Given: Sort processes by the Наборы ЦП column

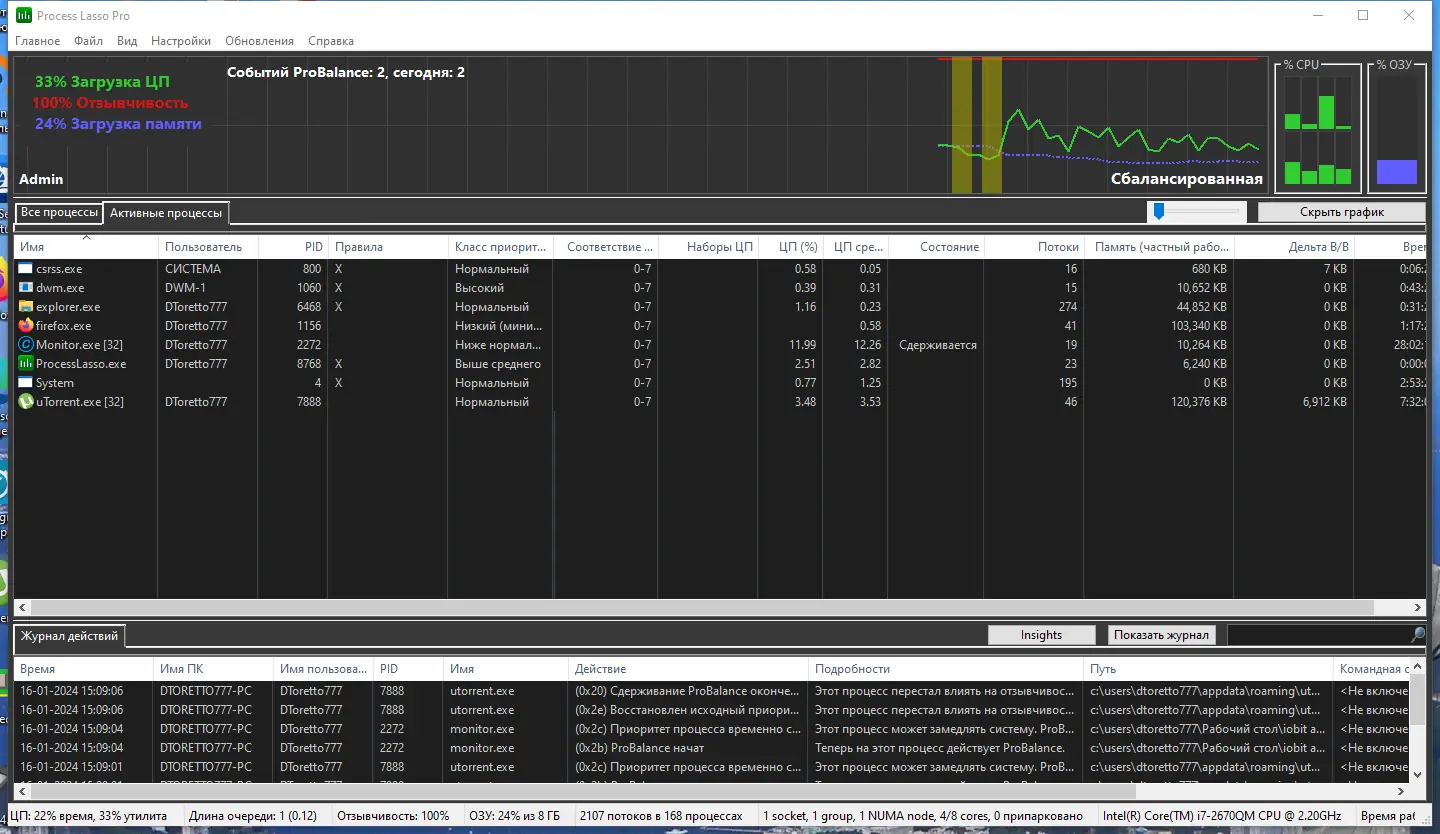Looking at the screenshot, I should [x=708, y=247].
